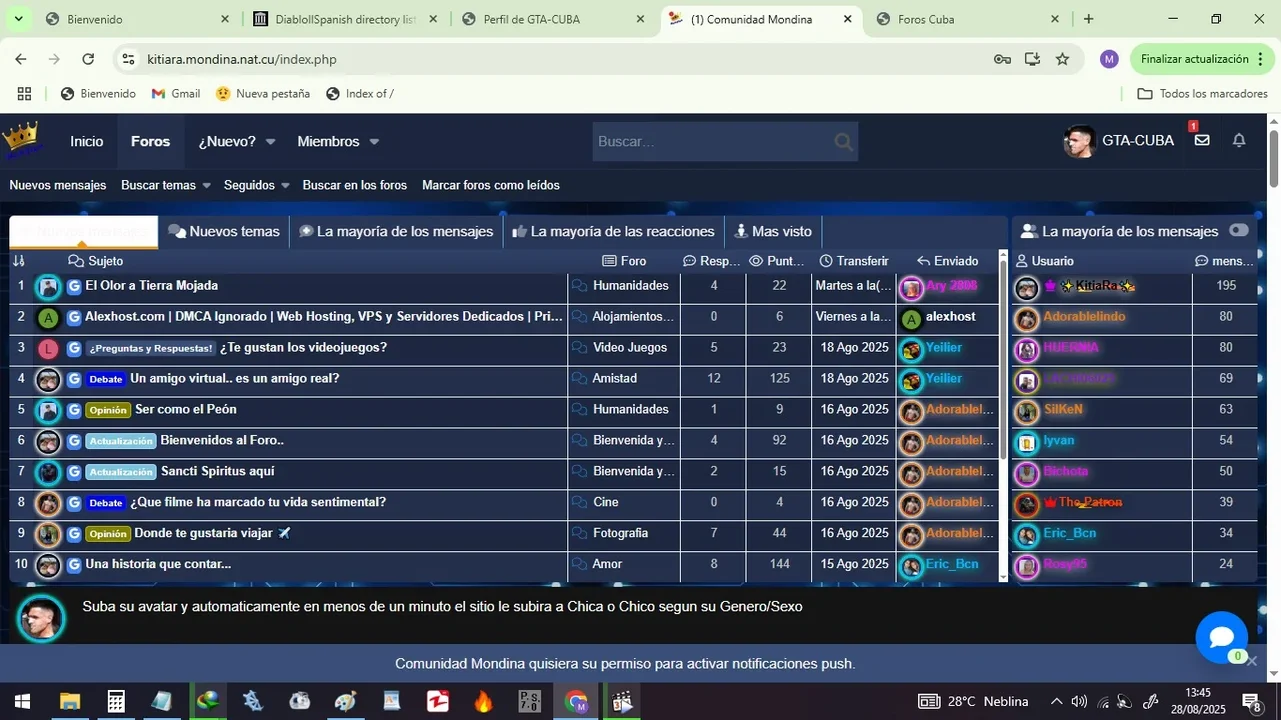Open Calculator from the Windows taskbar
The width and height of the screenshot is (1281, 720).
tap(116, 701)
